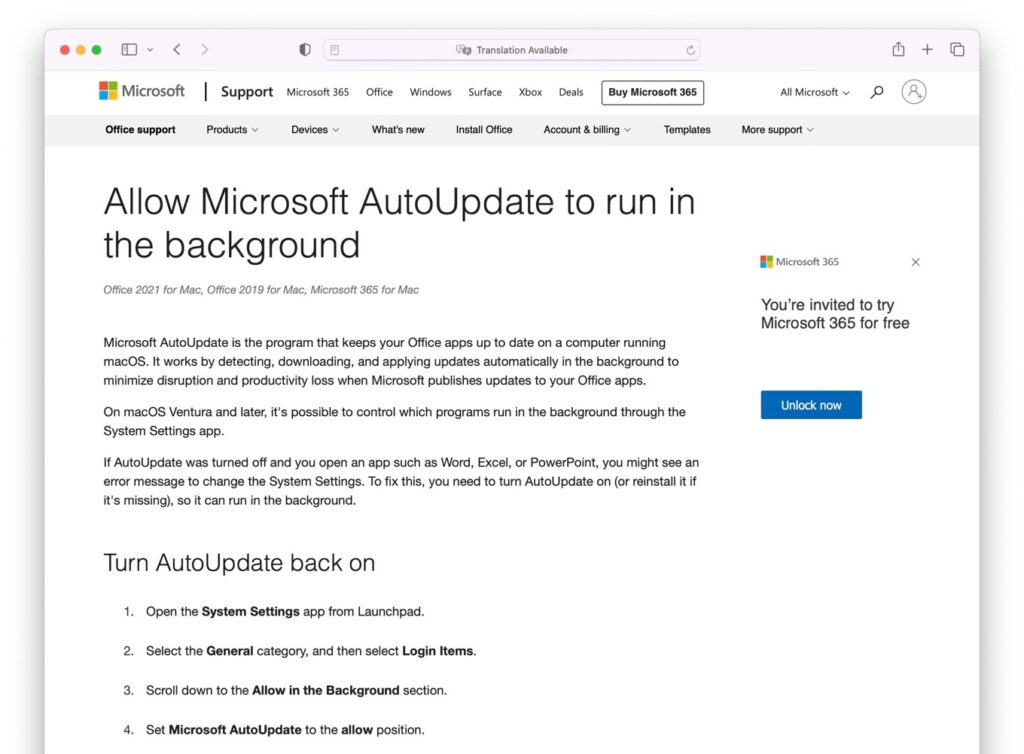Open Install Office link
The height and width of the screenshot is (754, 1024).
tap(484, 130)
